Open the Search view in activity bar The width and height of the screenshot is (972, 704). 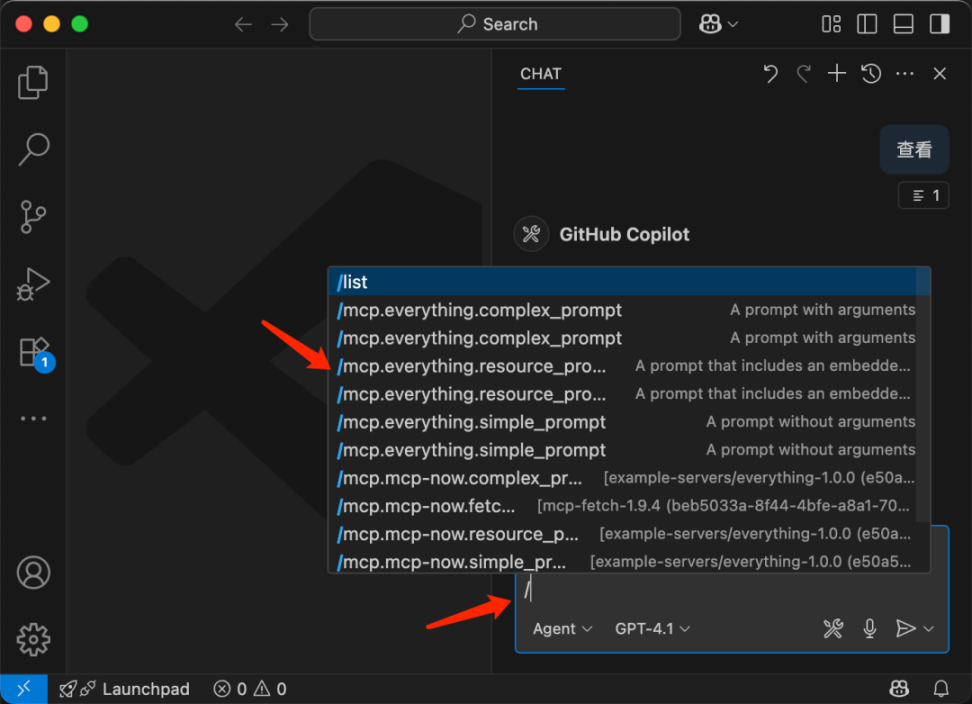33,150
